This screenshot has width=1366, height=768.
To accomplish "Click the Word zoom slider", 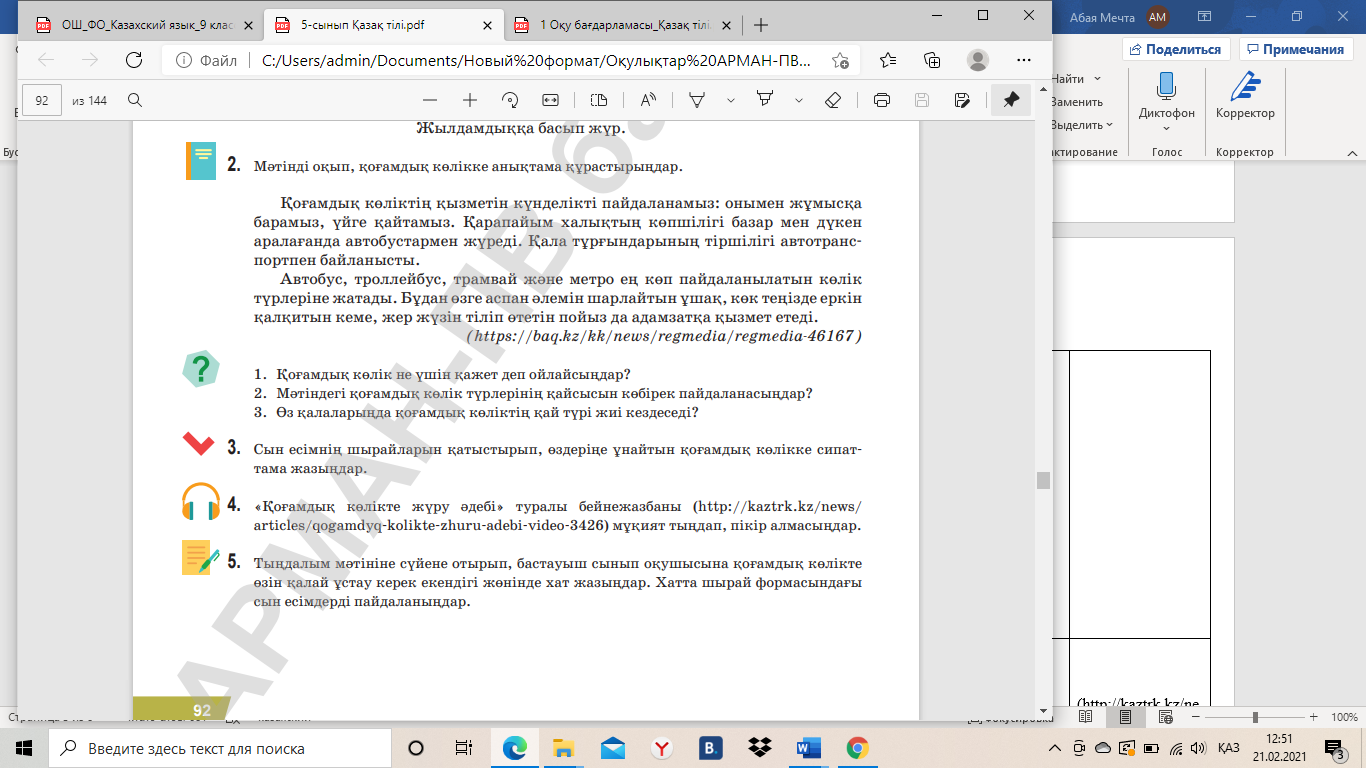I will pos(1255,717).
